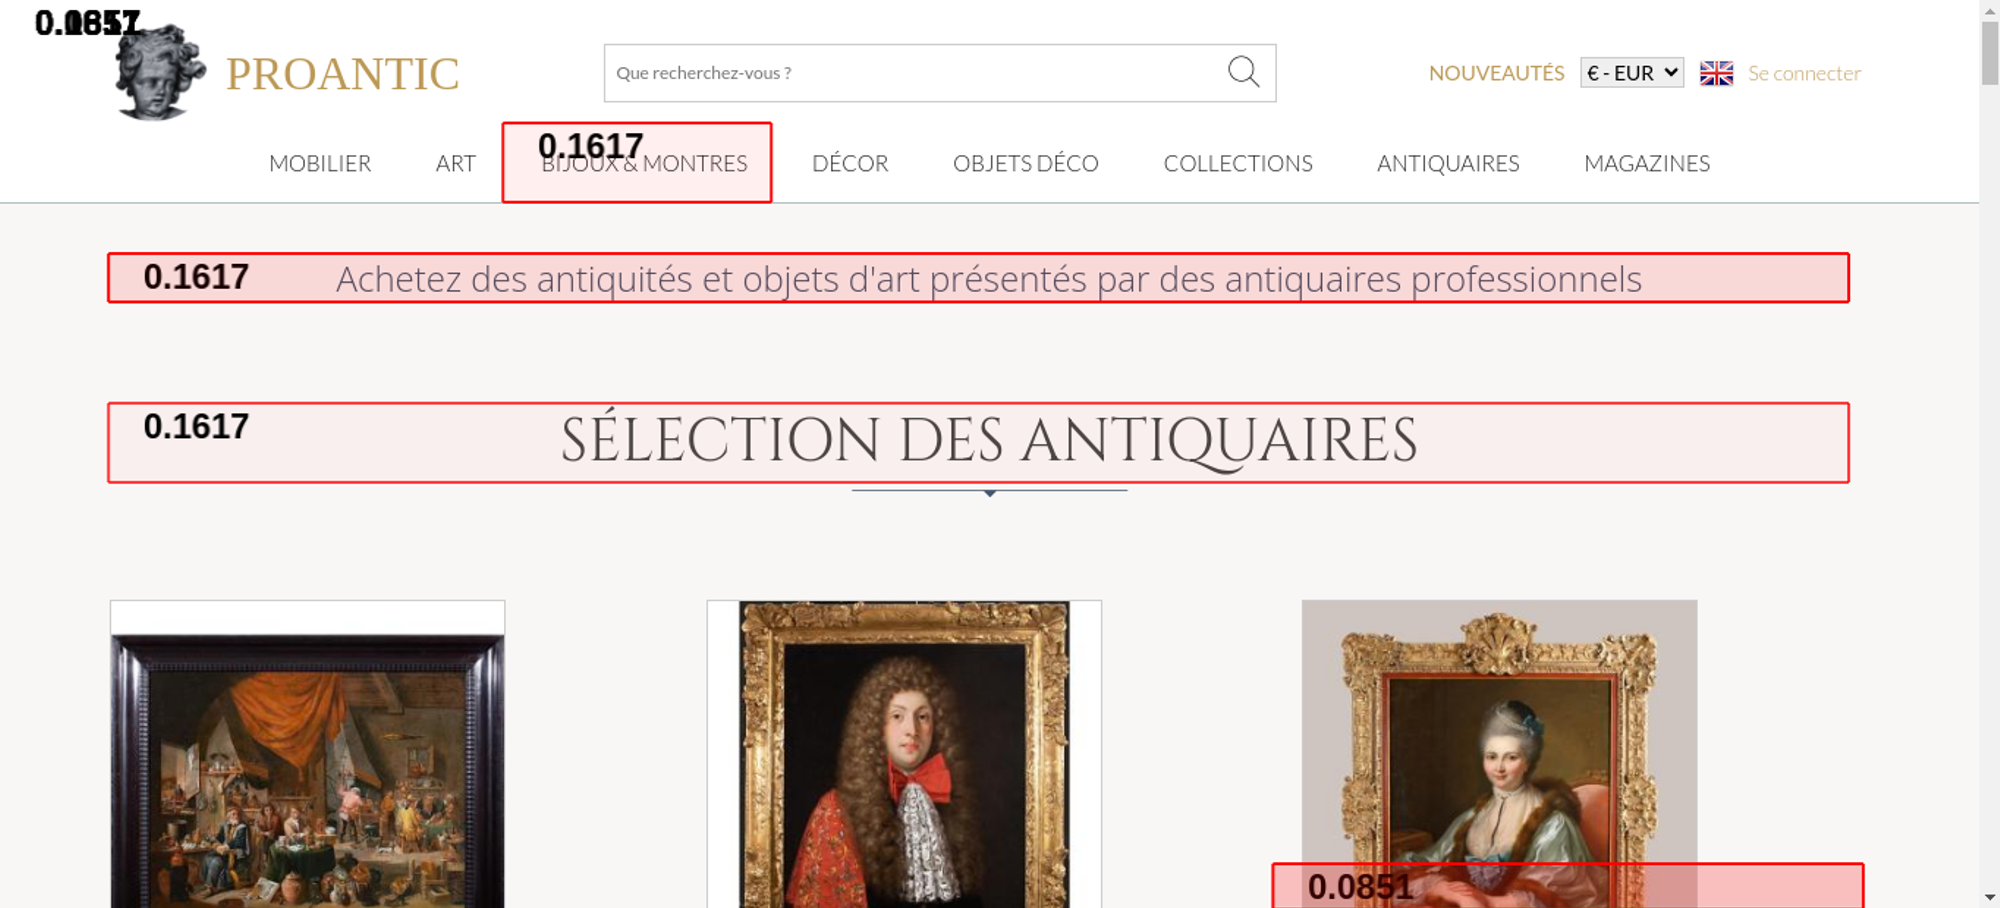
Task: Click the Nouveautés link
Action: pyautogui.click(x=1496, y=73)
